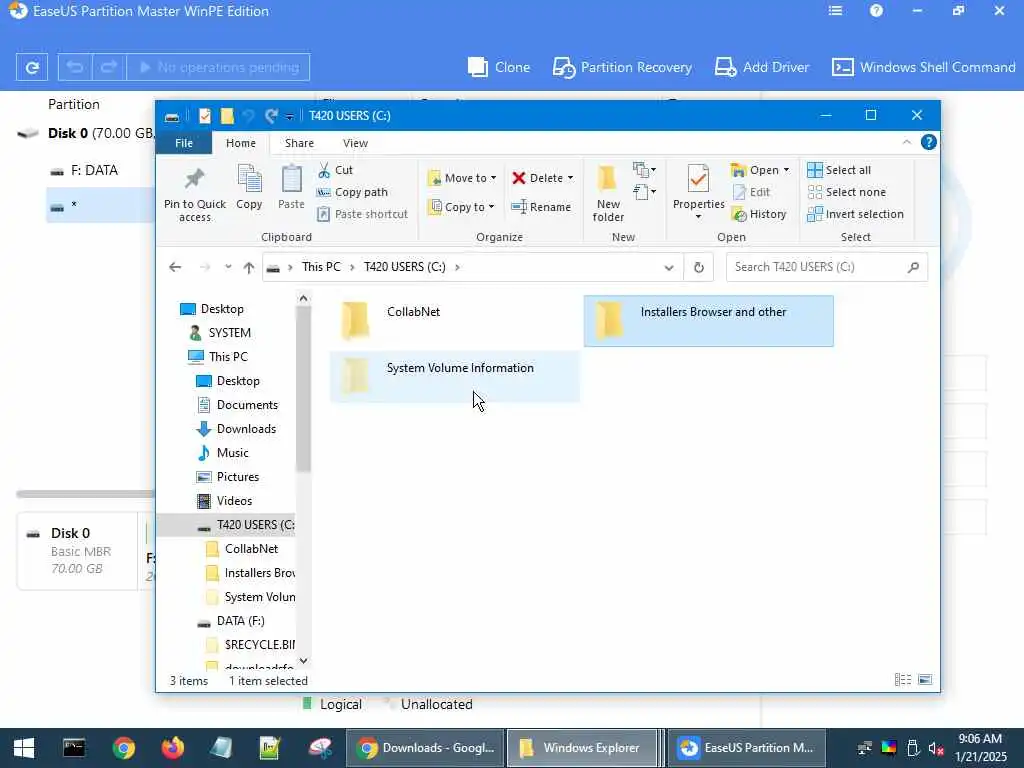
Task: Click Edit in the Open group
Action: [752, 192]
